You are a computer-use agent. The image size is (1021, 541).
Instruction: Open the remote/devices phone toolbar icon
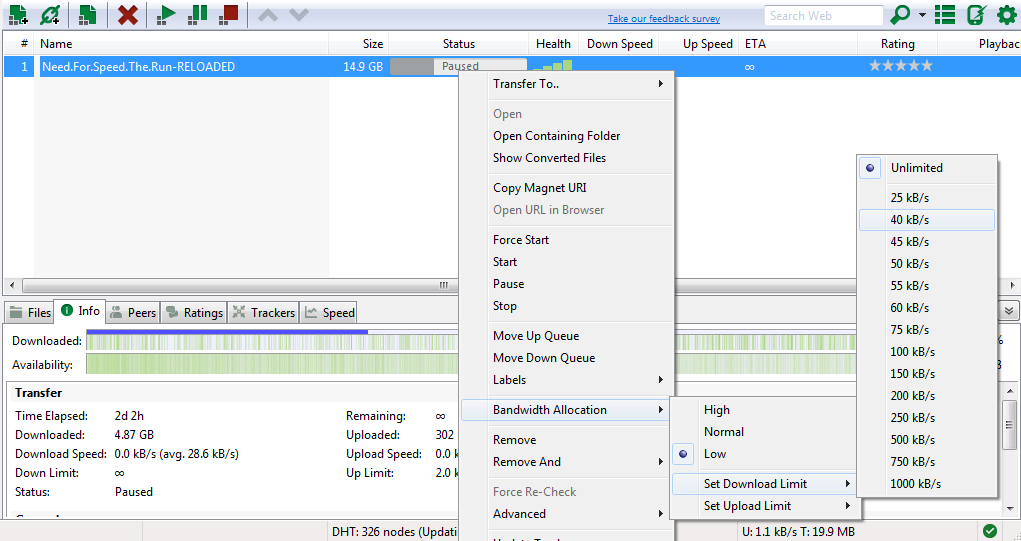click(x=975, y=14)
